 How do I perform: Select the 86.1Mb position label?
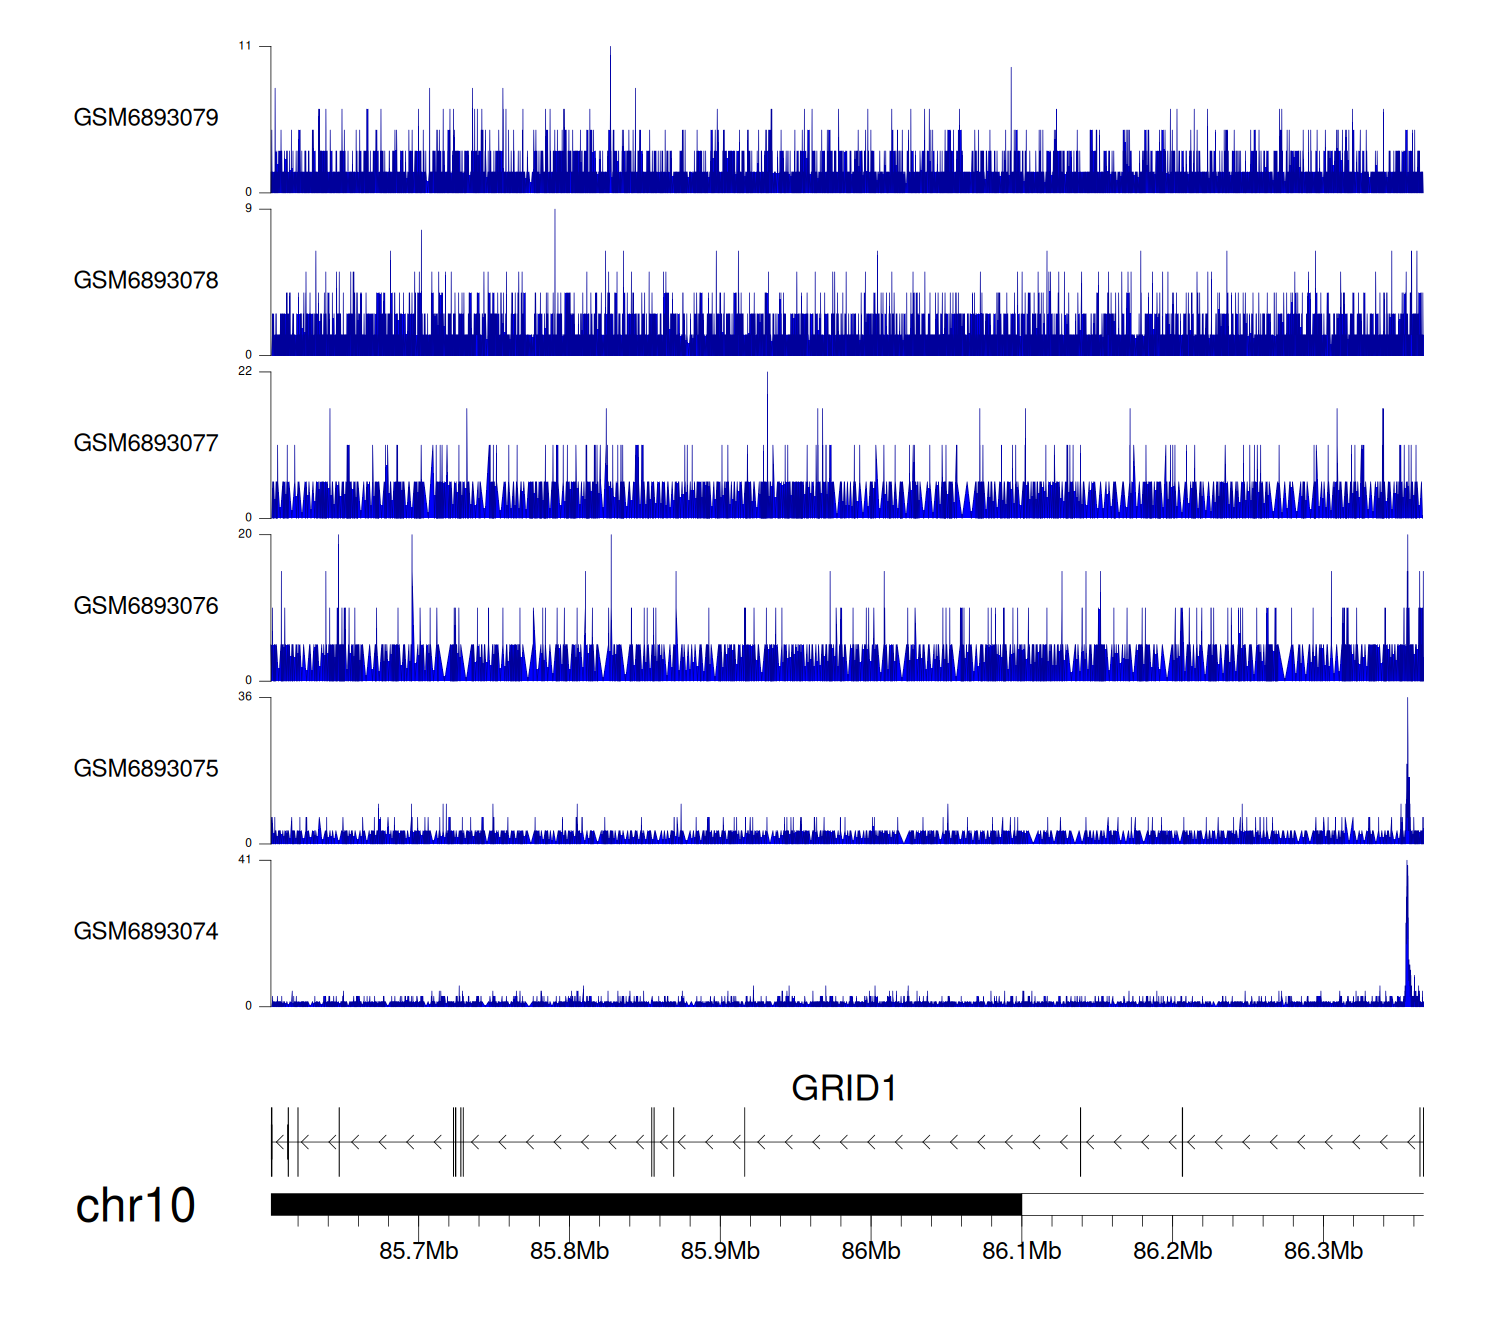click(1021, 1251)
